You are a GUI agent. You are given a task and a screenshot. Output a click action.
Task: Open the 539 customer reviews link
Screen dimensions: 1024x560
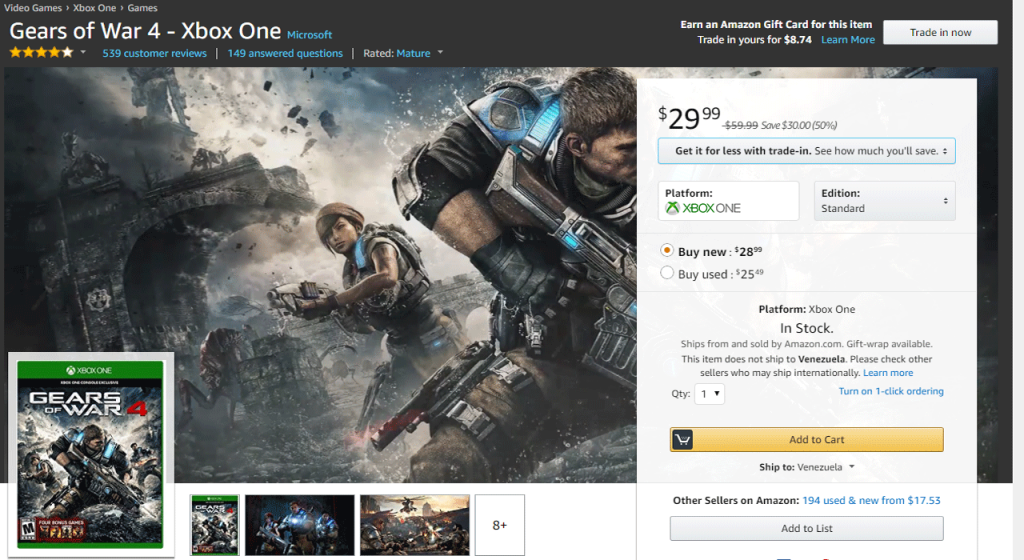click(154, 53)
